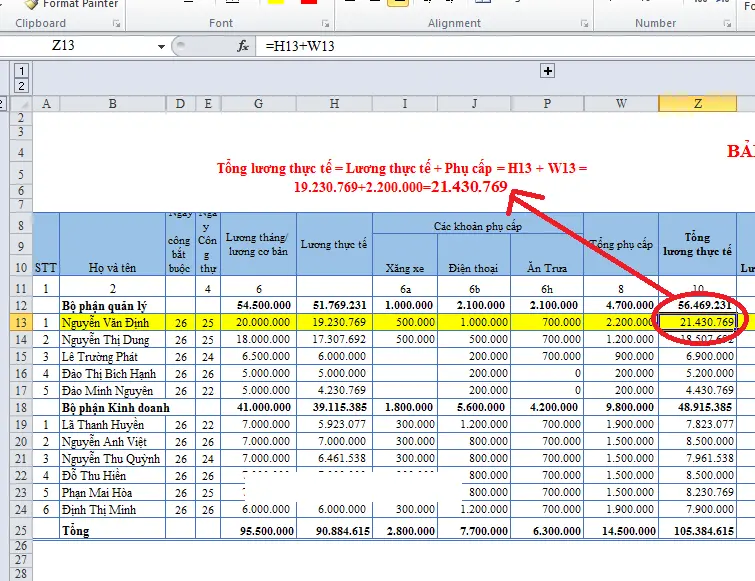Screen dimensions: 755x581
Task: Click the 'Lê Trường Phát' name cell
Action: [x=113, y=357]
